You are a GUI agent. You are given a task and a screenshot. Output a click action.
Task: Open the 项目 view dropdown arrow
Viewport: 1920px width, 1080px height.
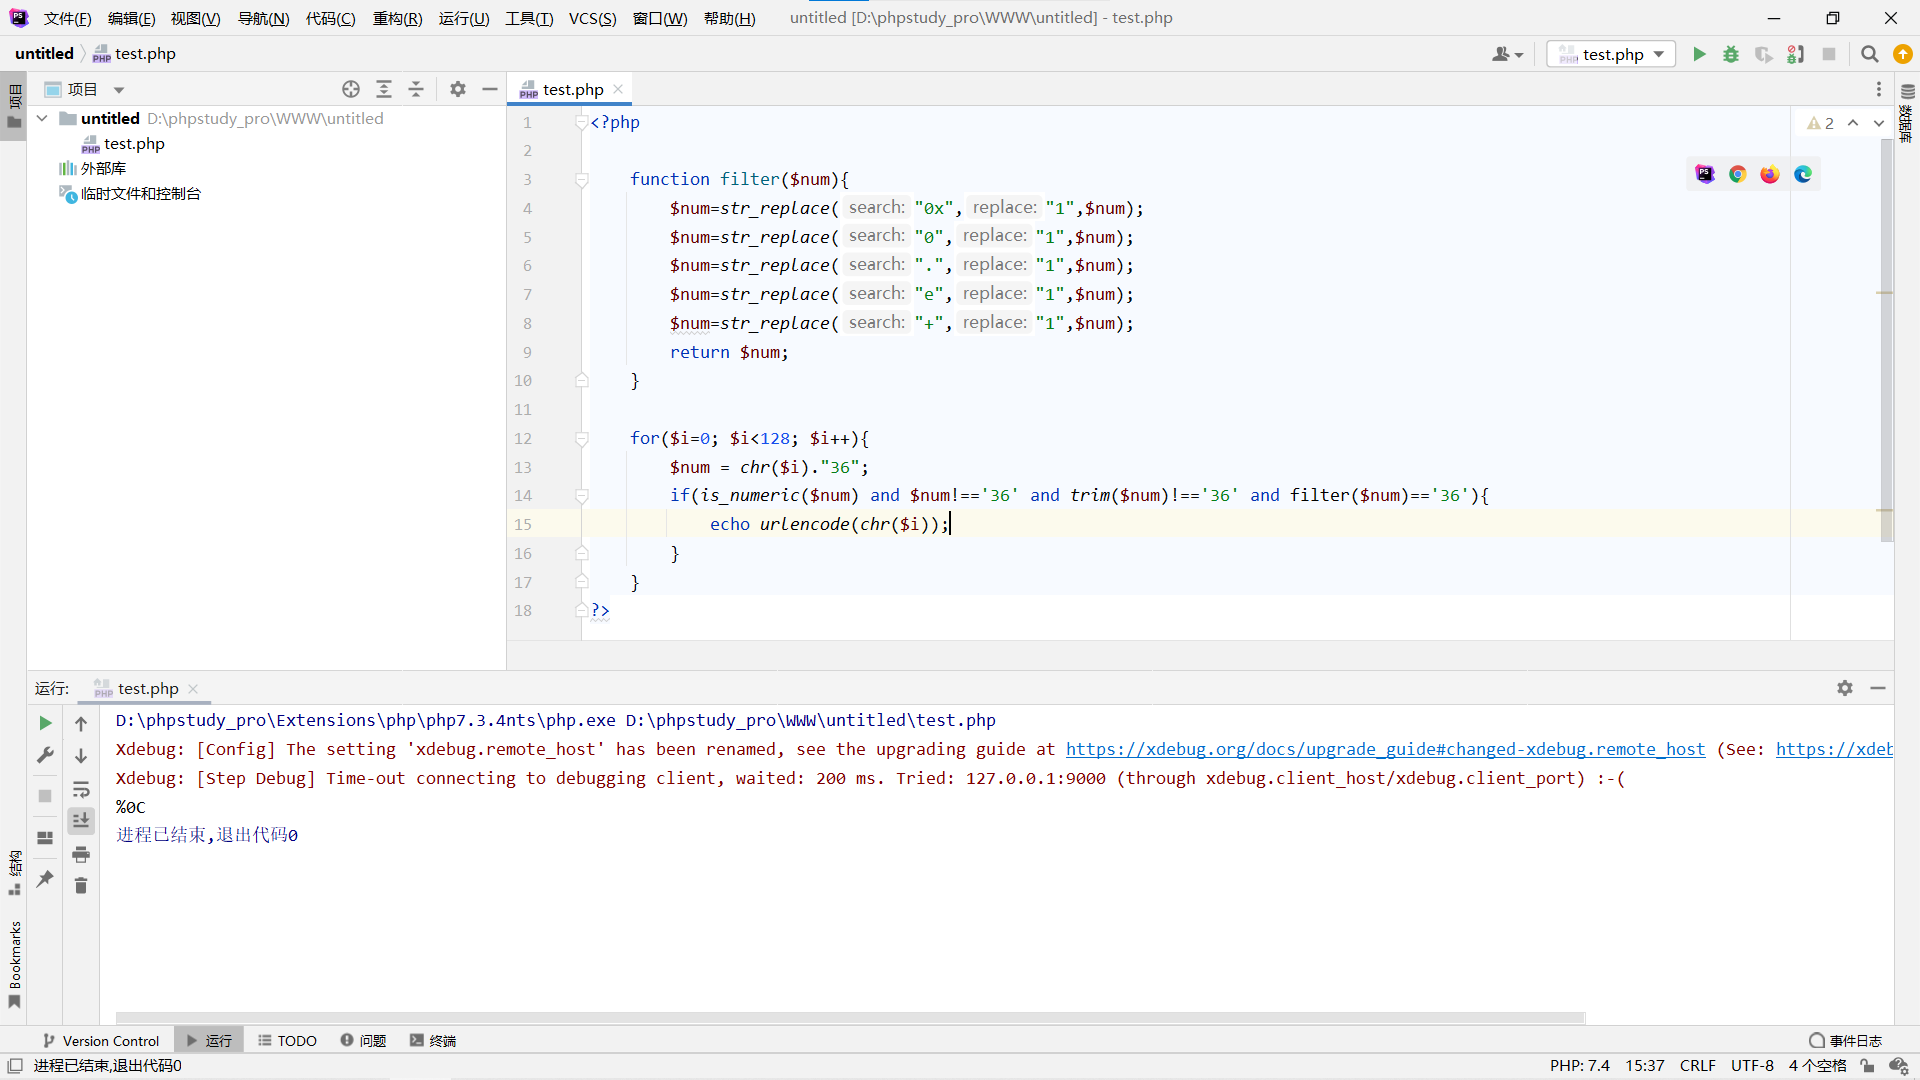coord(119,90)
